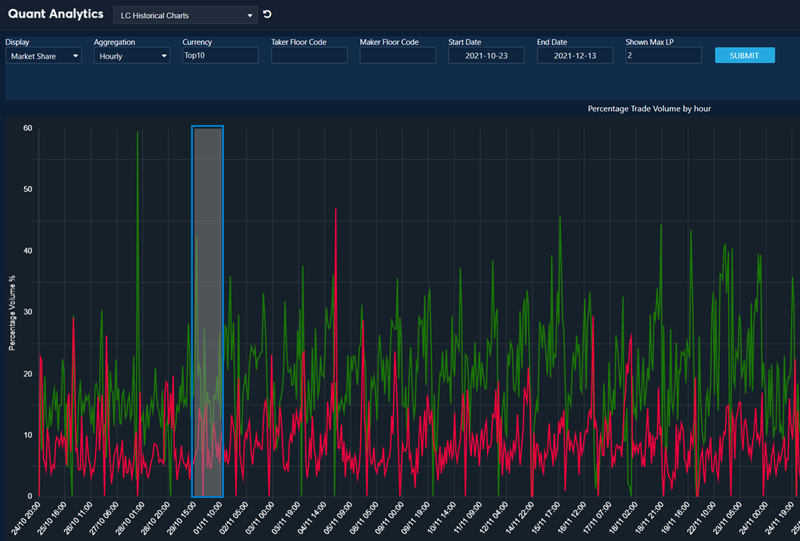Image resolution: width=800 pixels, height=541 pixels.
Task: Click the Currency field containing Top10
Action: click(x=220, y=56)
